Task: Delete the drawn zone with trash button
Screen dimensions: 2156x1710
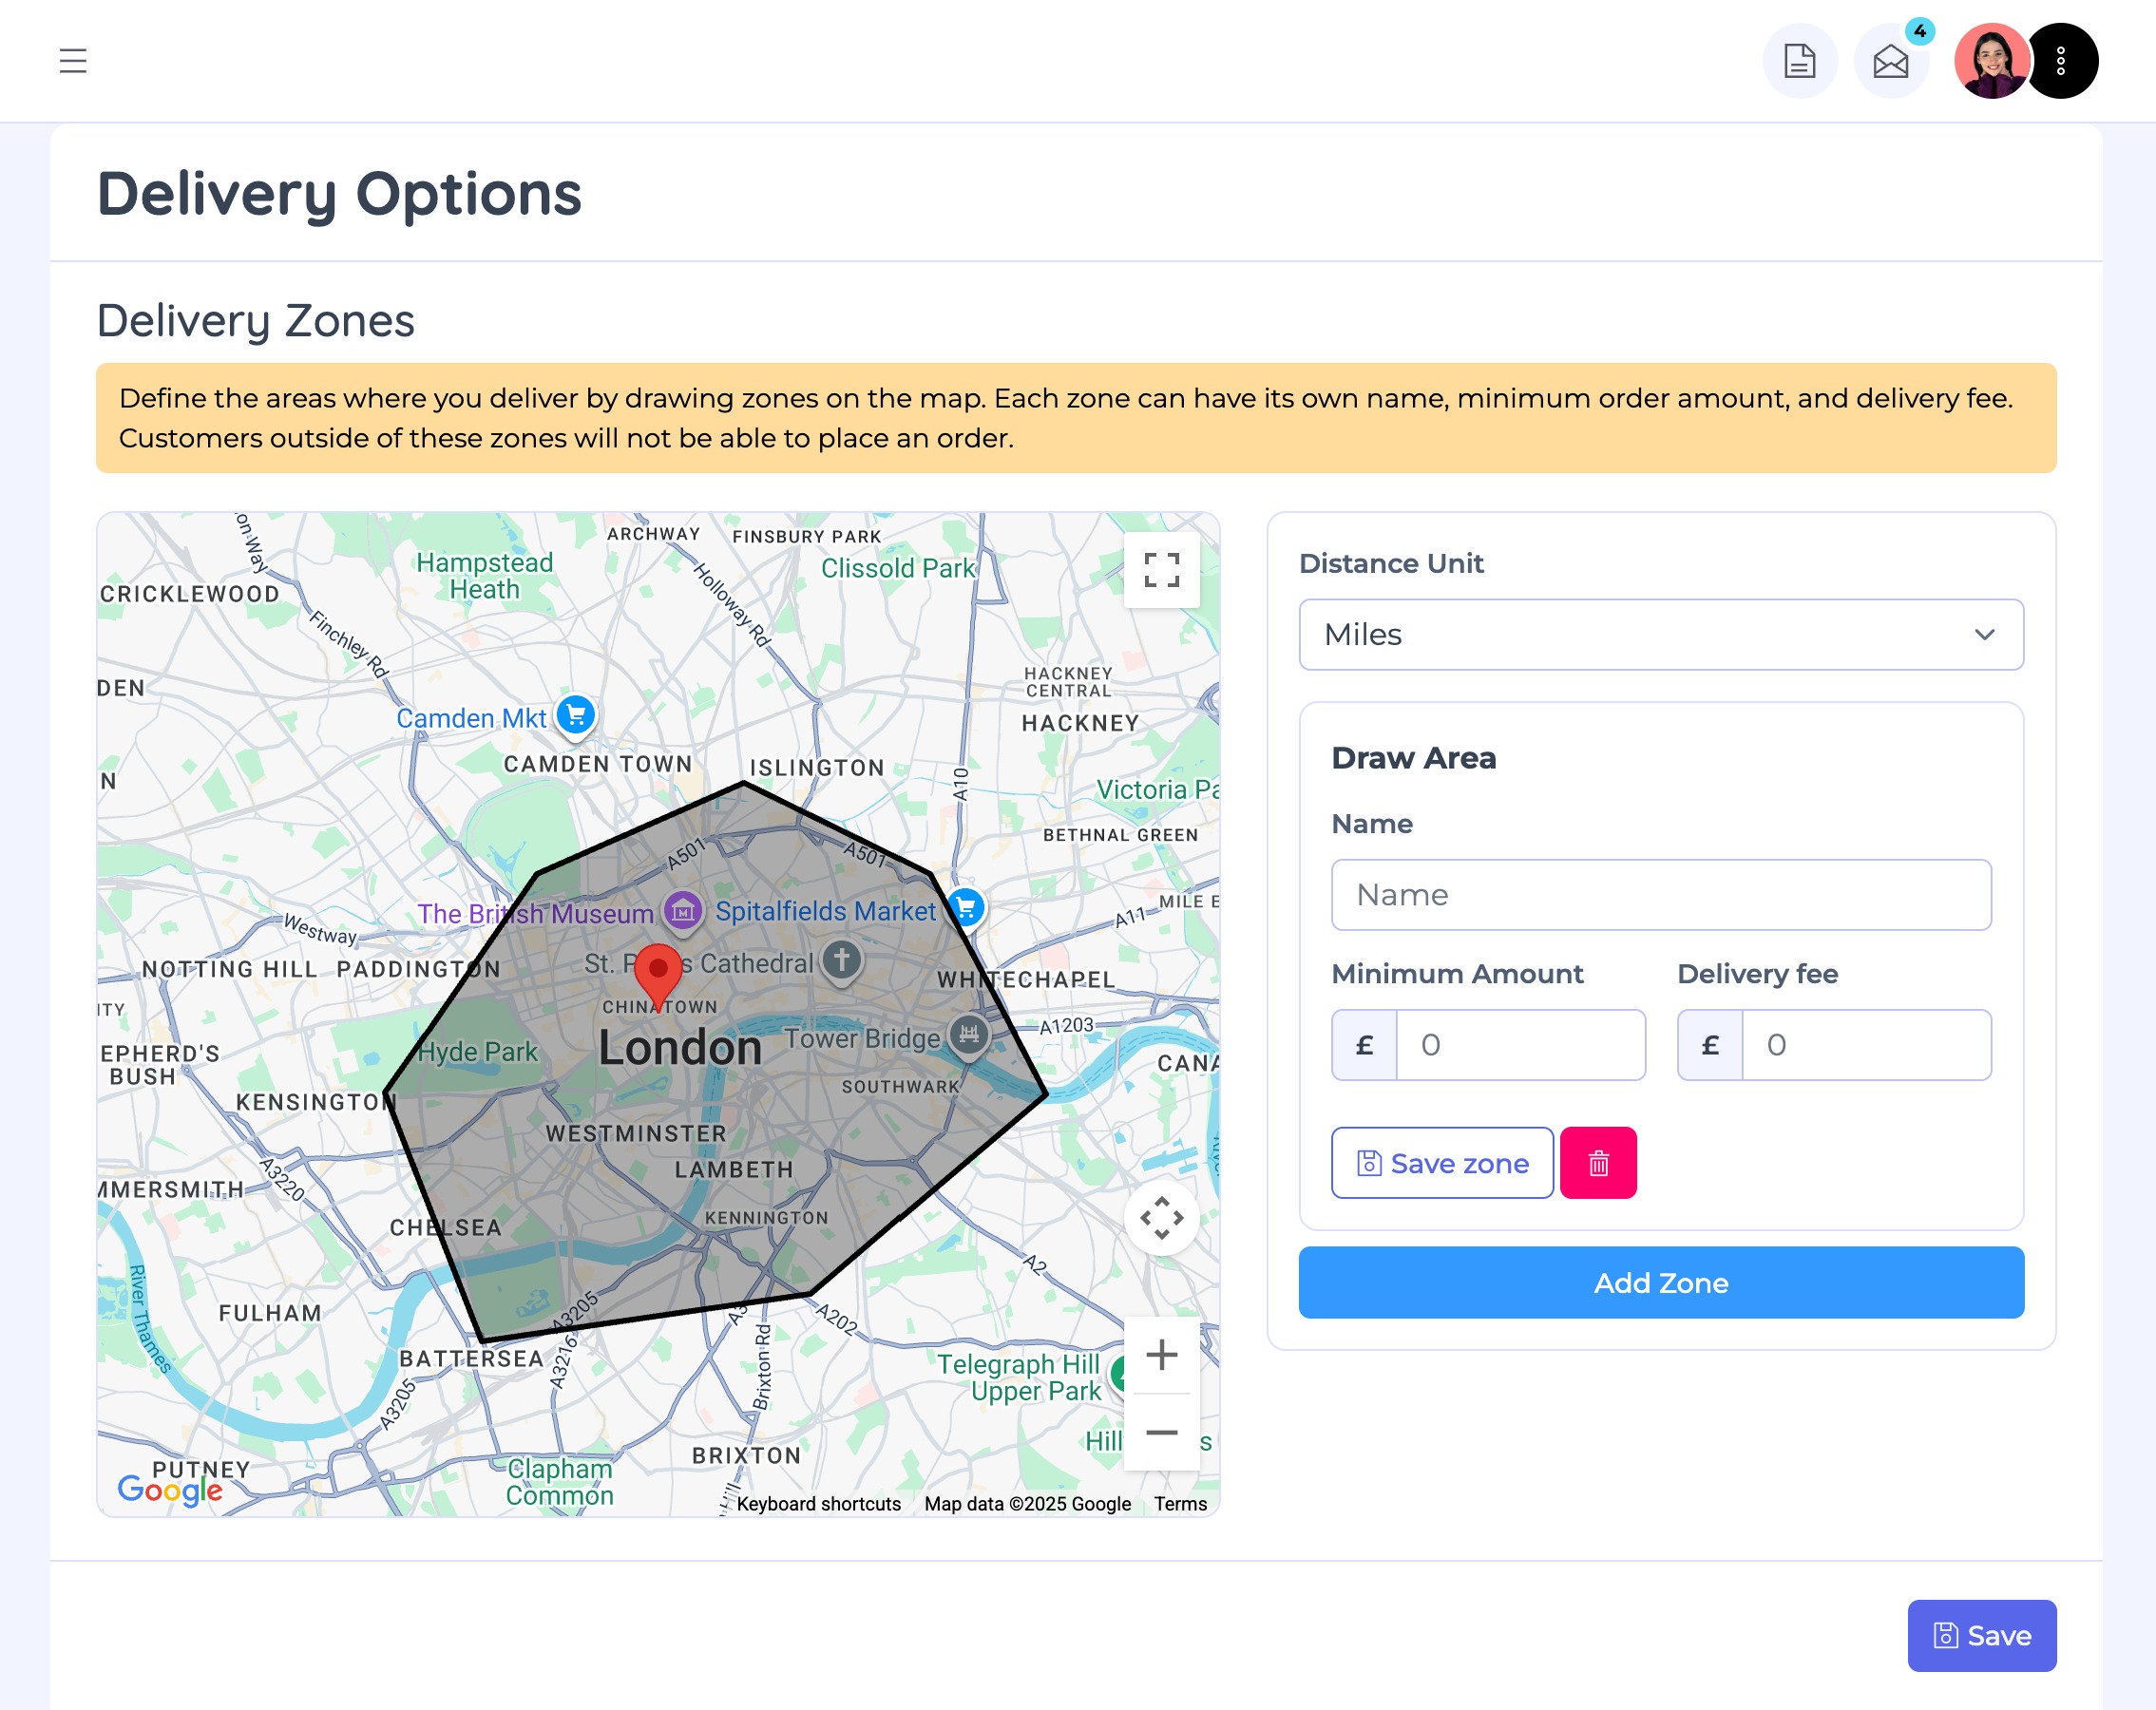Action: coord(1598,1163)
